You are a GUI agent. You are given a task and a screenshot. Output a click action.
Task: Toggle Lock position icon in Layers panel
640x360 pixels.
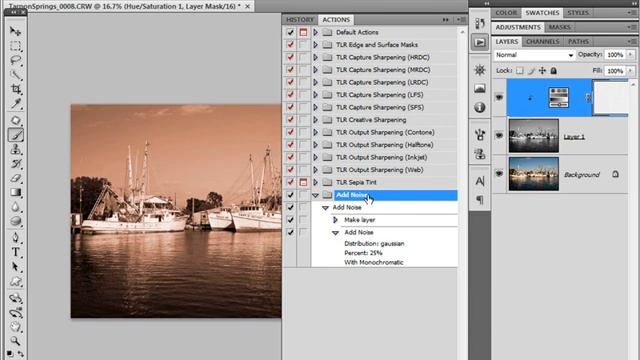pos(542,71)
